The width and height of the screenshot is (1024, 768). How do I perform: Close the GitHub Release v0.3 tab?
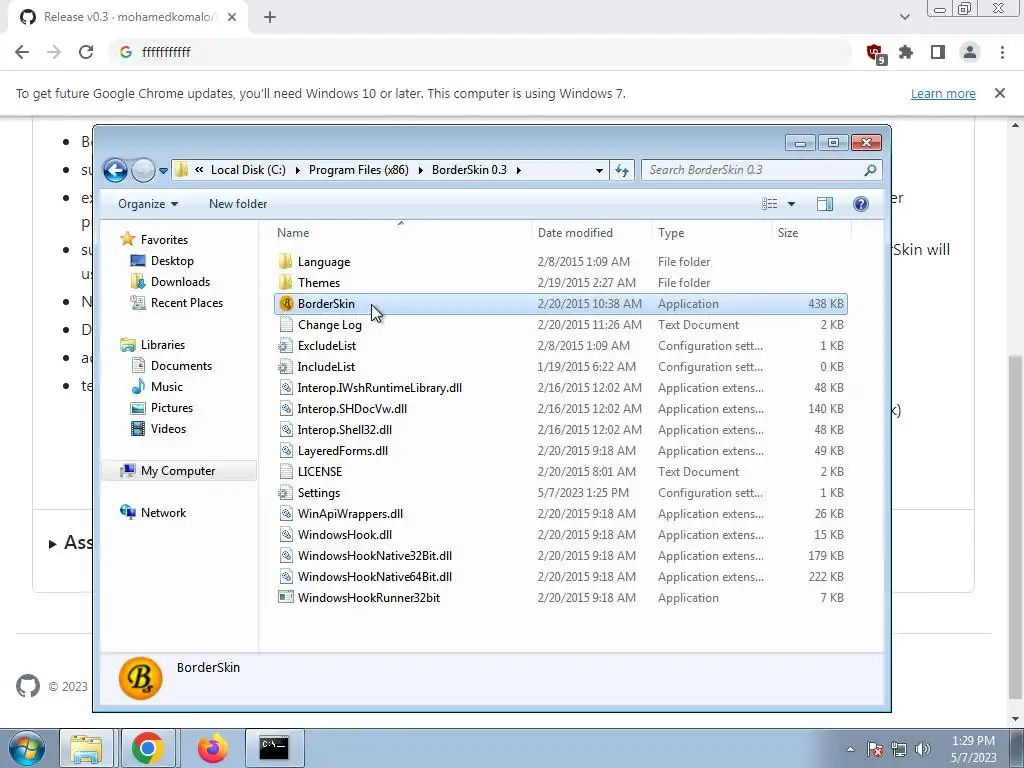tap(232, 17)
